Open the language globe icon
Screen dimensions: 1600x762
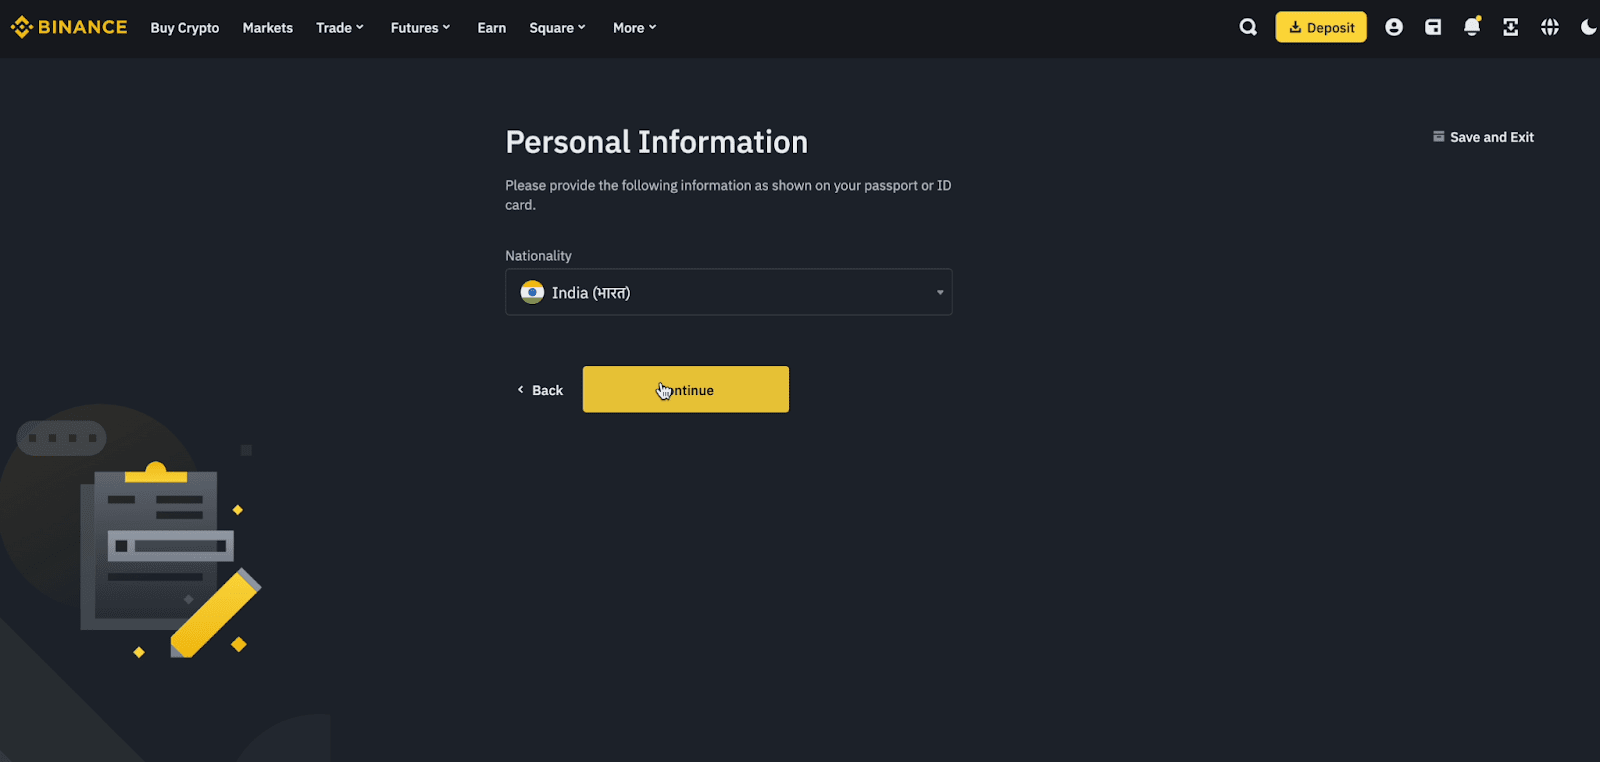pyautogui.click(x=1550, y=27)
